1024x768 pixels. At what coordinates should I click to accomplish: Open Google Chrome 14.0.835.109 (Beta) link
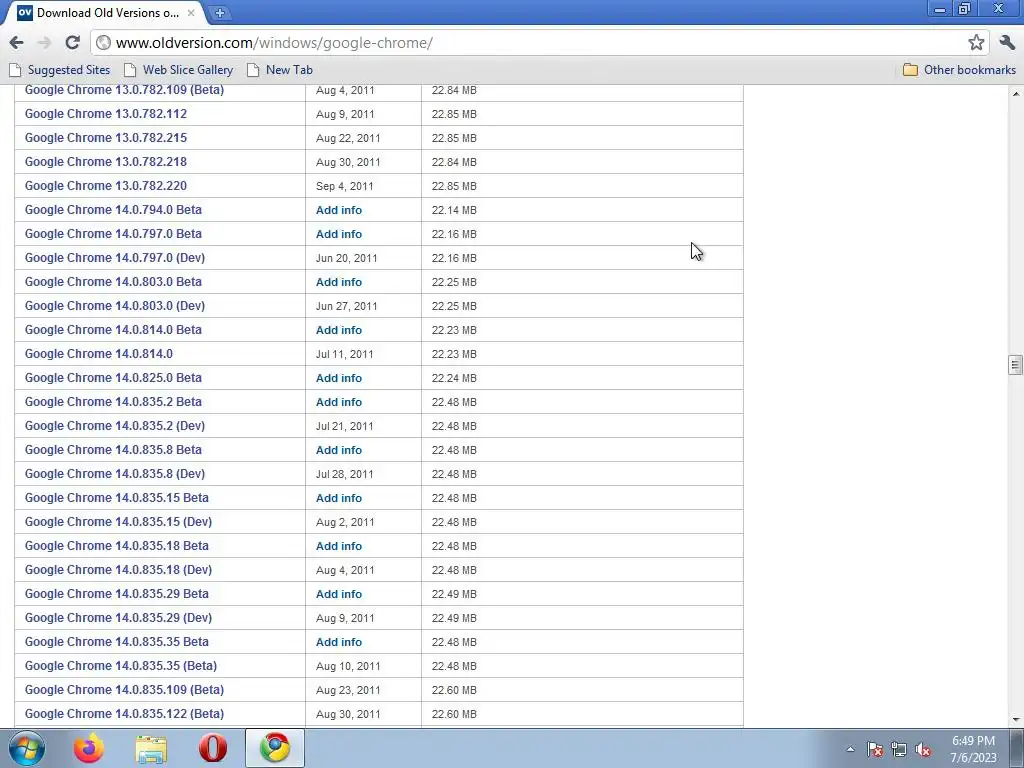pyautogui.click(x=124, y=690)
